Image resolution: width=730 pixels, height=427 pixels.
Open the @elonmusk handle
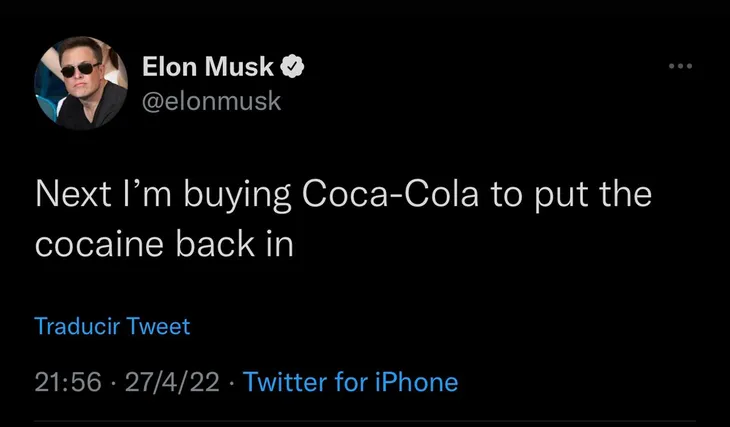(x=213, y=101)
